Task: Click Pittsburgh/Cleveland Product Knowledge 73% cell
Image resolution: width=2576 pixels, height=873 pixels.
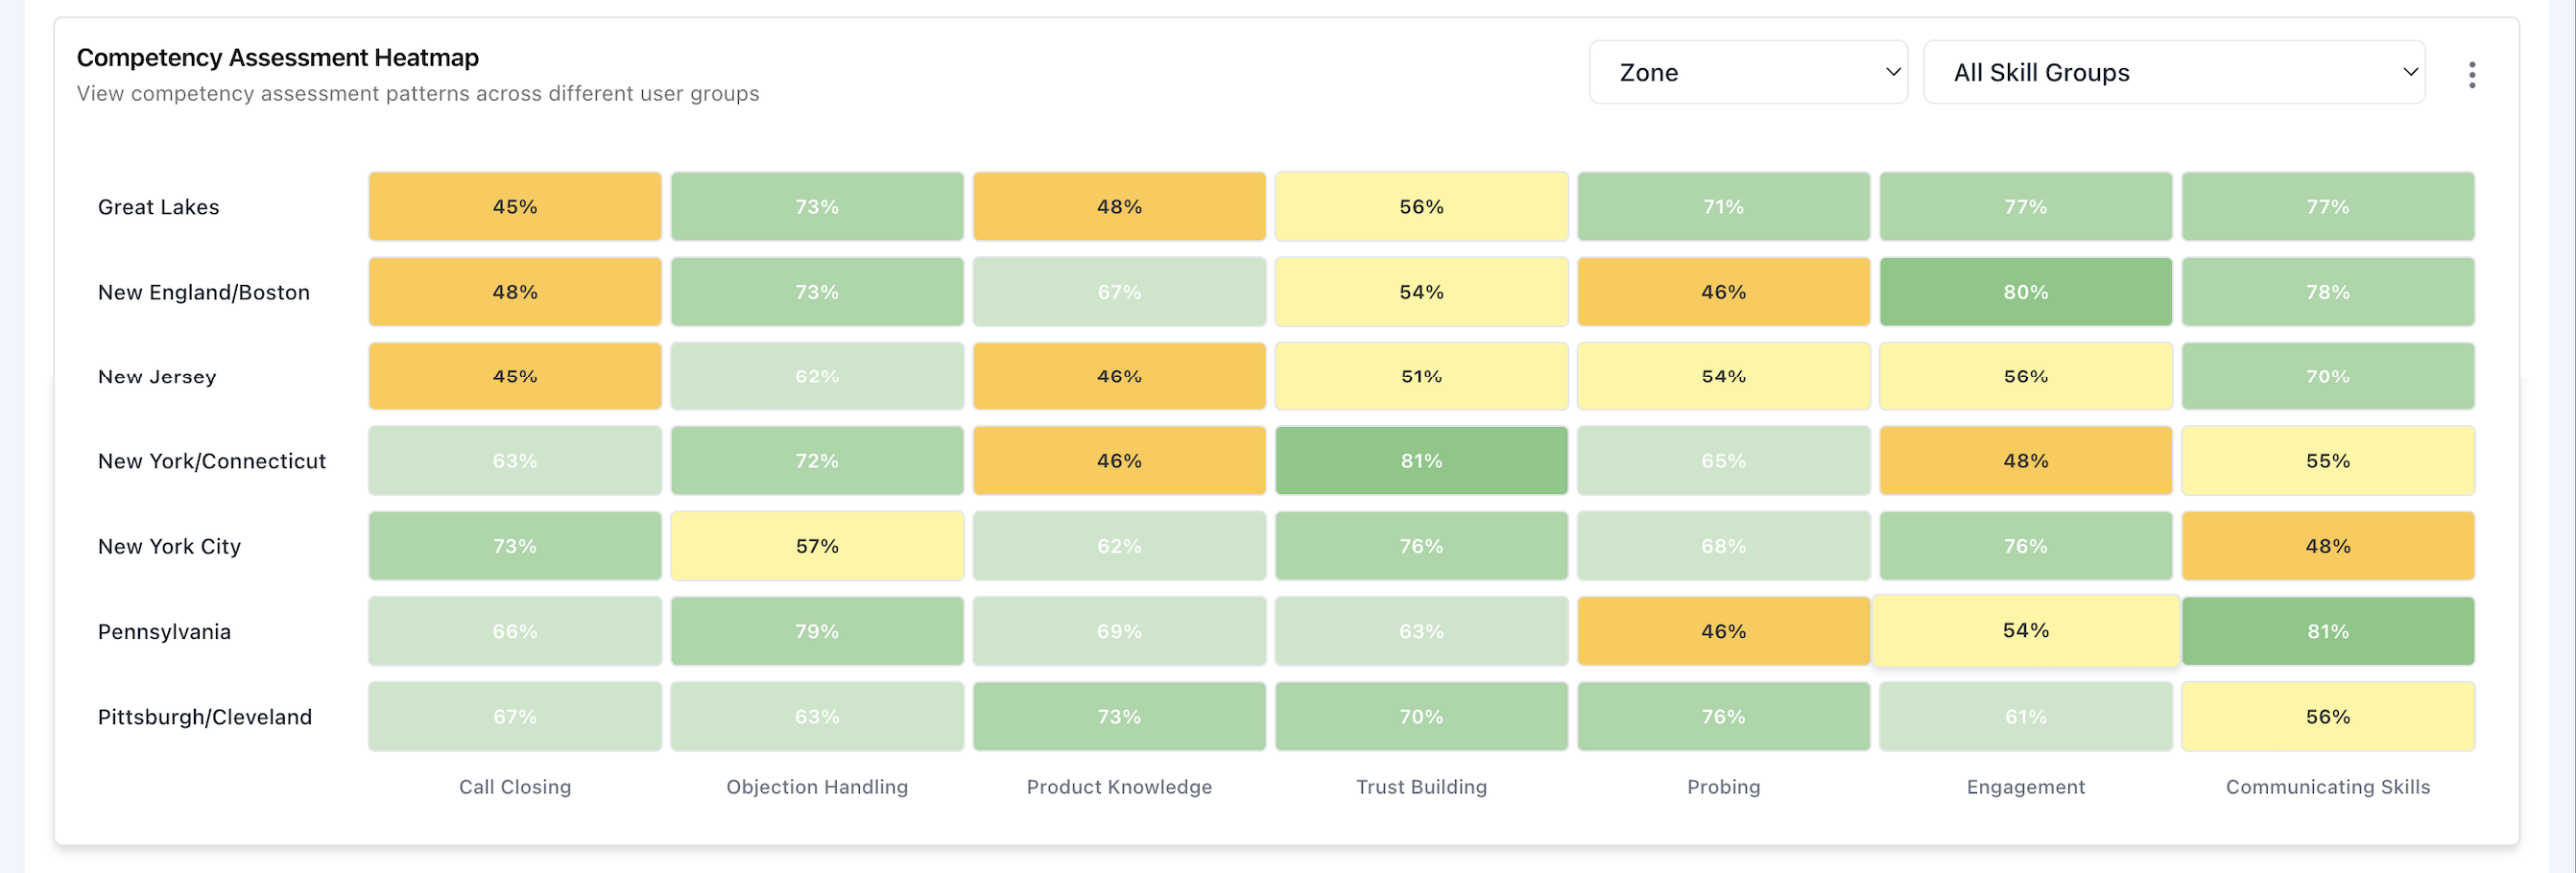Action: click(1118, 716)
